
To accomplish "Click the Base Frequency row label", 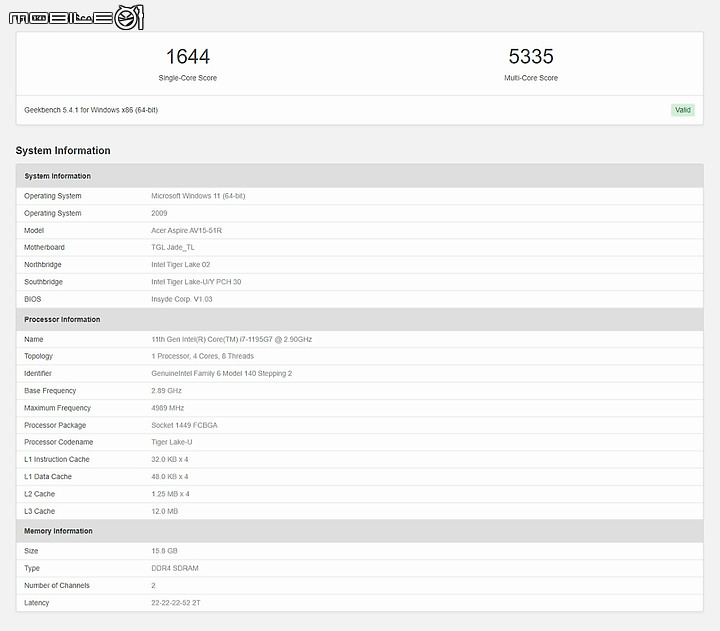I will (x=50, y=391).
